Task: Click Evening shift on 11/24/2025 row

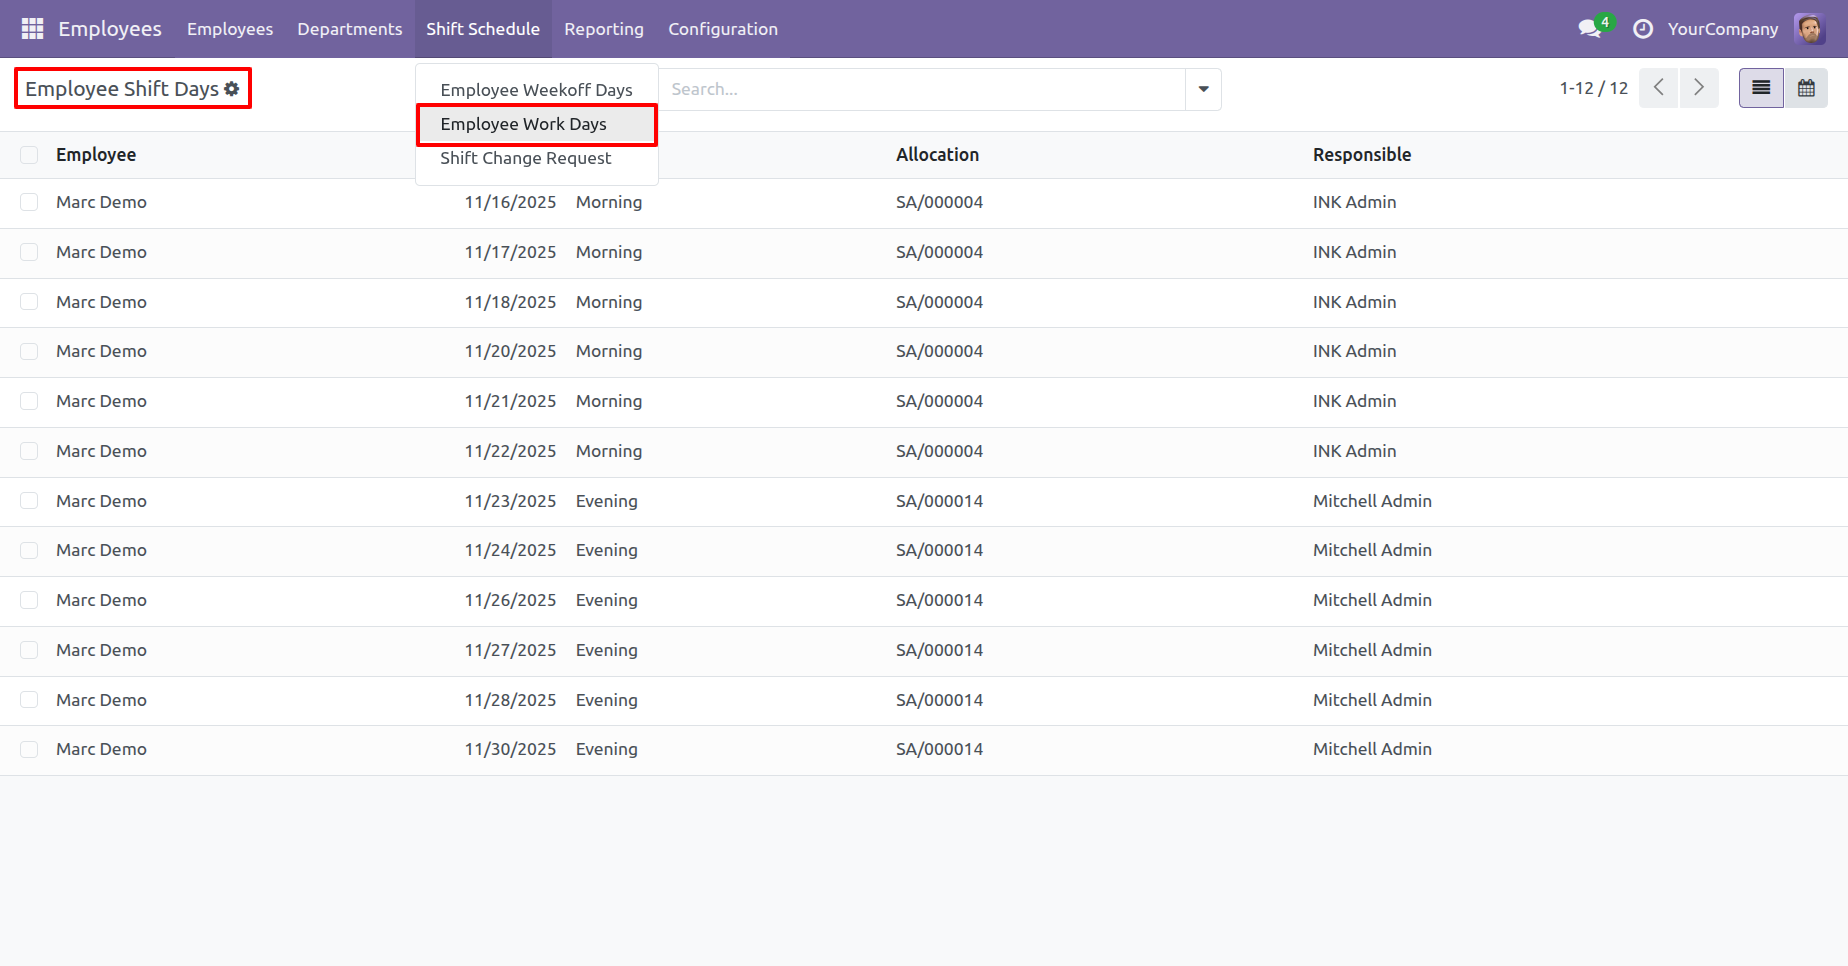Action: pyautogui.click(x=607, y=550)
